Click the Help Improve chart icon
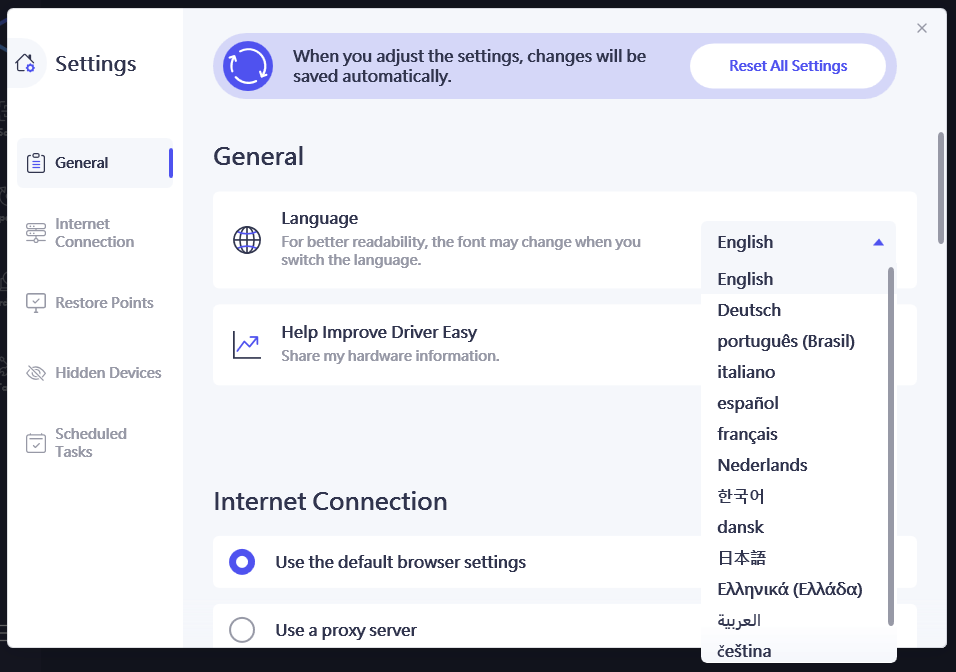The image size is (956, 672). (x=247, y=345)
